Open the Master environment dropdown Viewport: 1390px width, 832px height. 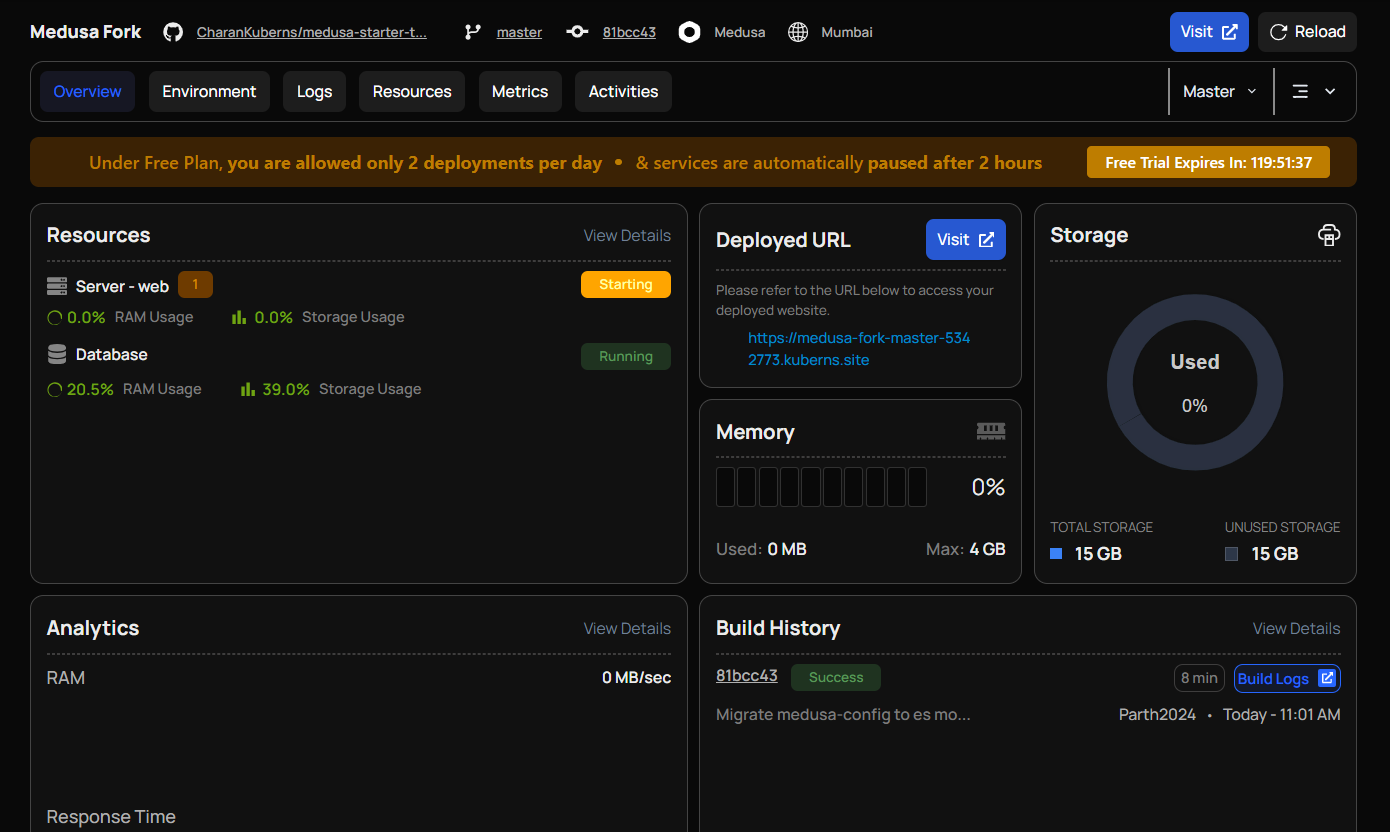click(x=1219, y=91)
